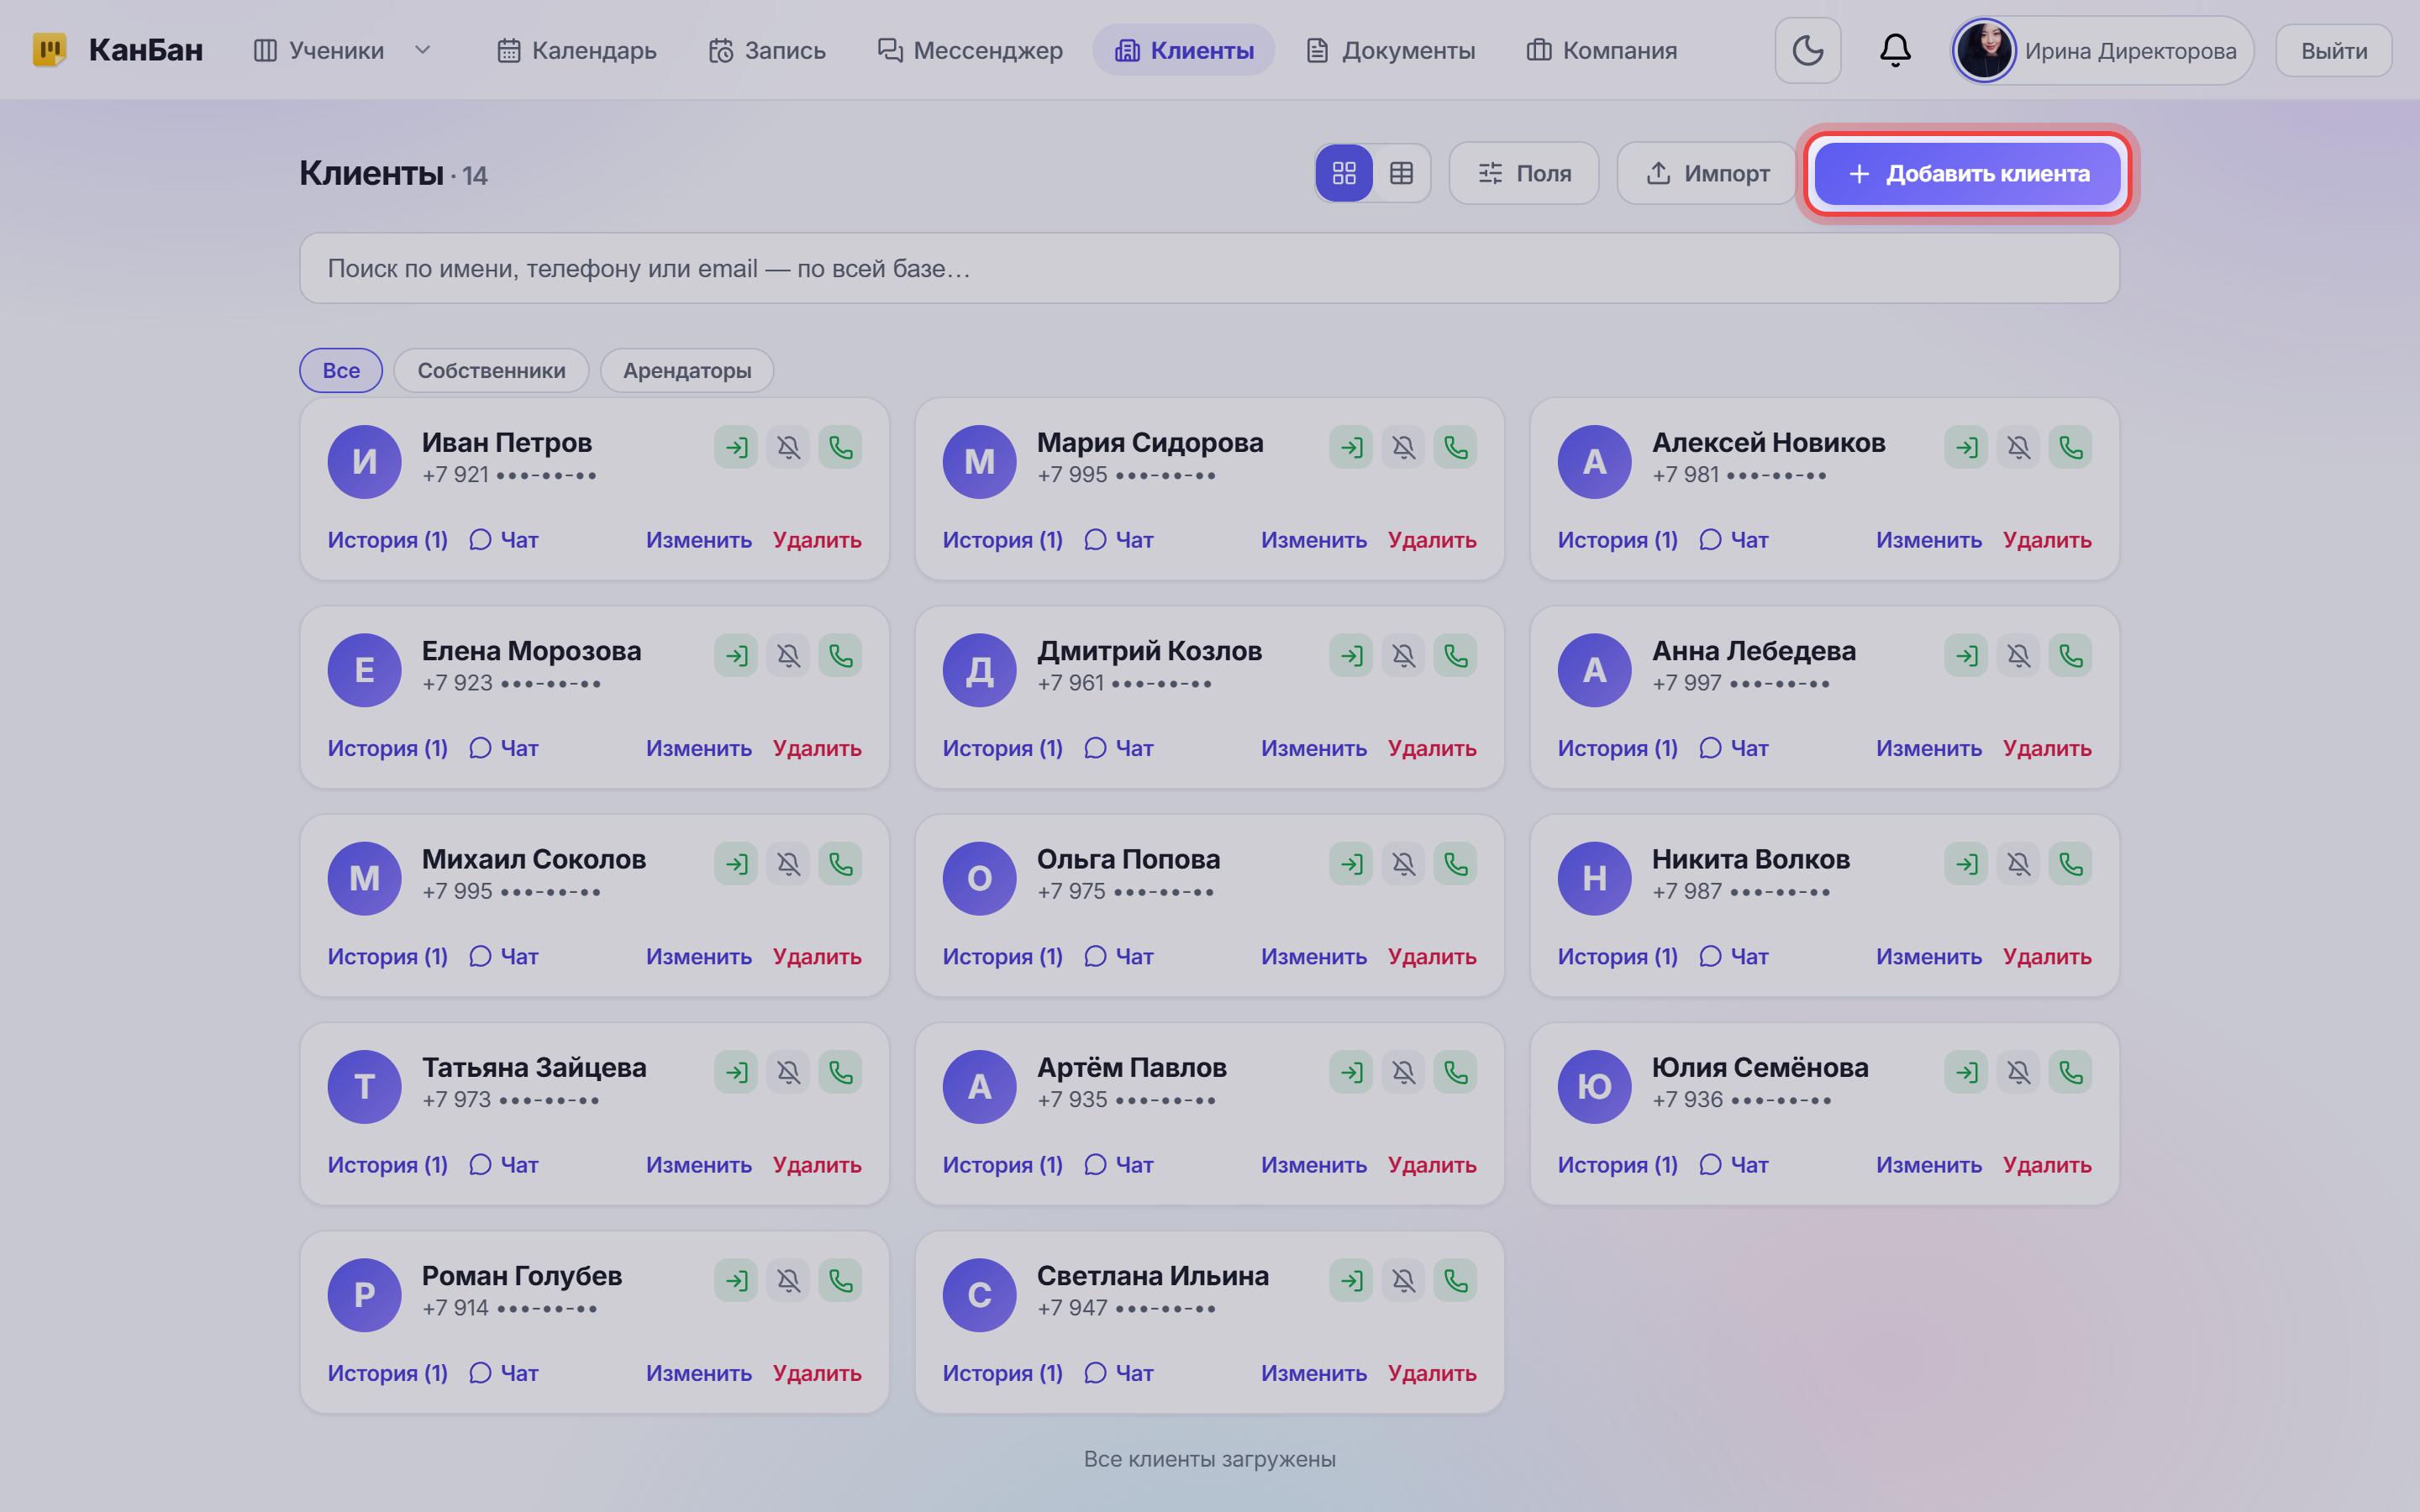Click the muted bell icon for Никита Волков
2420x1512 pixels.
pos(2018,864)
